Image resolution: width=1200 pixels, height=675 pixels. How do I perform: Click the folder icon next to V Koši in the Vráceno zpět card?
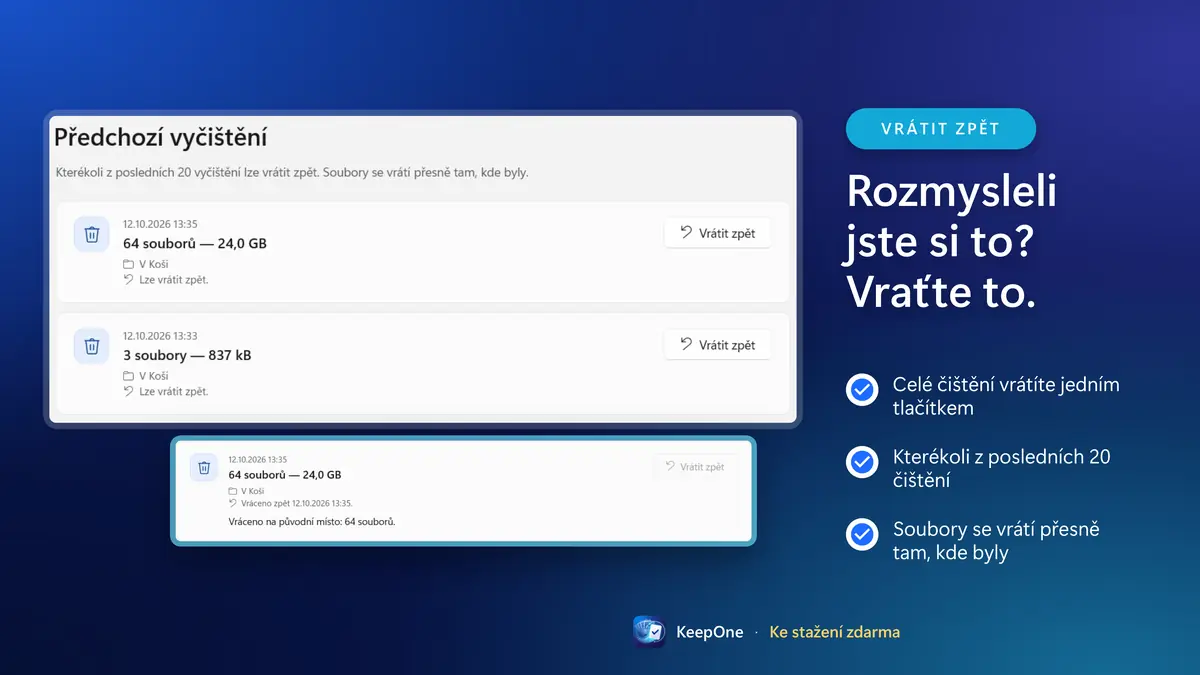click(233, 491)
